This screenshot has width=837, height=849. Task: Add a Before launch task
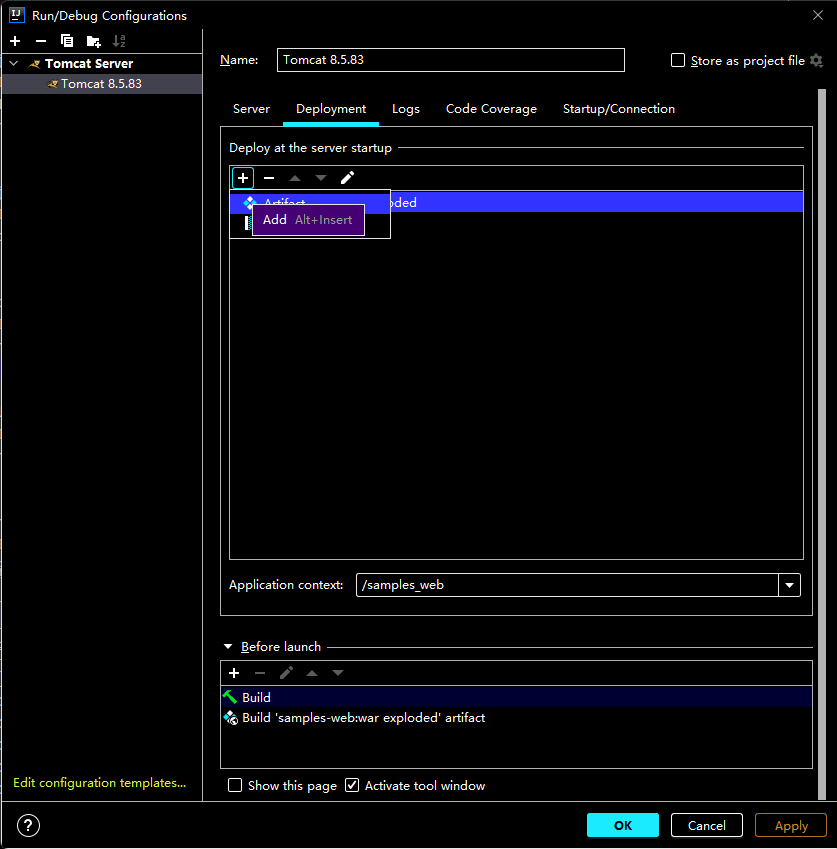234,673
